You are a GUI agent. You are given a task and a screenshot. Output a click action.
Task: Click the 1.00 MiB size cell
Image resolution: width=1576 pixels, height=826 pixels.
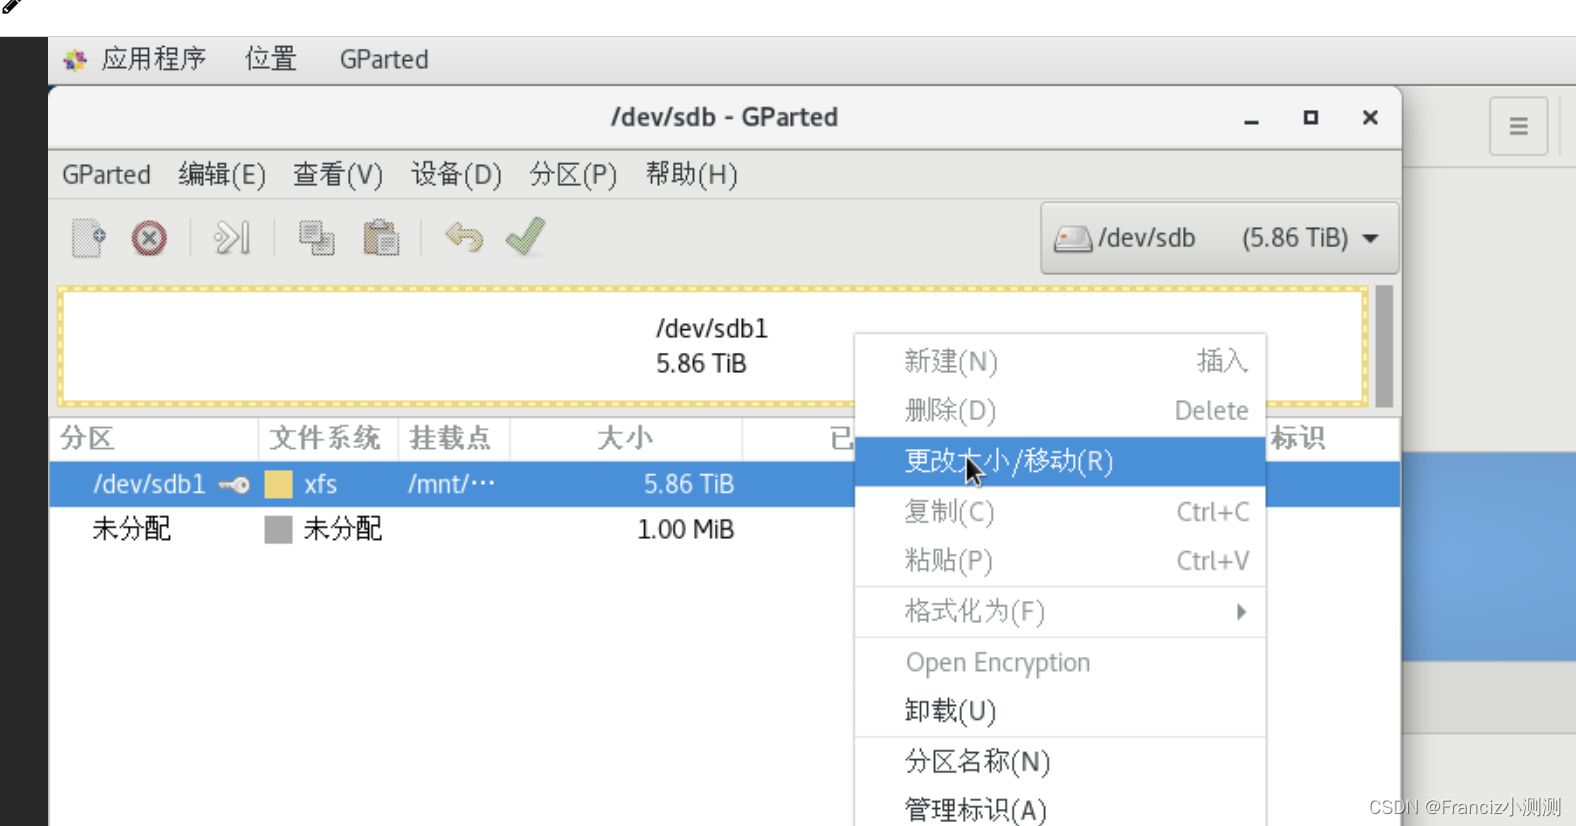tap(686, 529)
